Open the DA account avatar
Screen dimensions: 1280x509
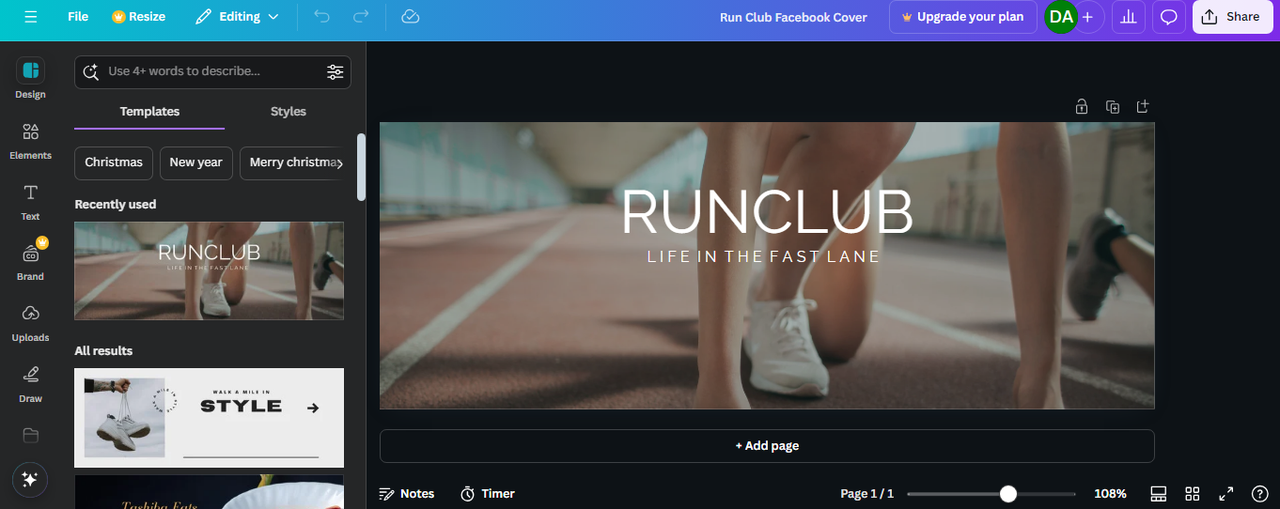1061,17
